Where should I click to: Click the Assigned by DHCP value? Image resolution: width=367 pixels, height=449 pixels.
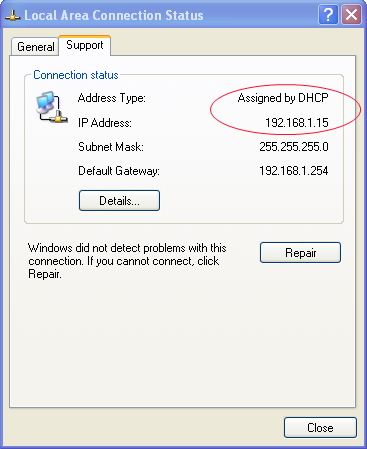tap(283, 98)
